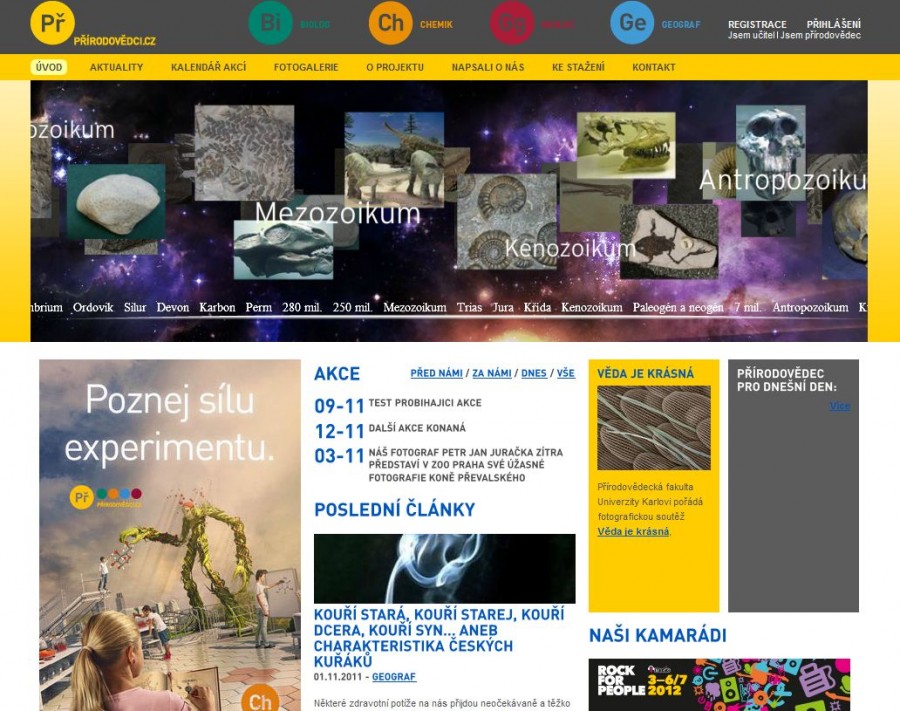Open the green Bi biolog circle icon
The width and height of the screenshot is (900, 711).
(270, 23)
